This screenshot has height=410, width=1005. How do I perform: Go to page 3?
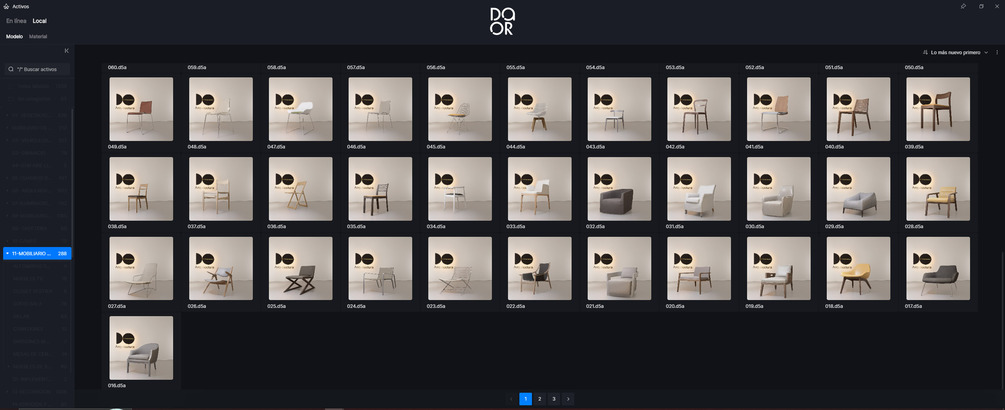pyautogui.click(x=554, y=398)
